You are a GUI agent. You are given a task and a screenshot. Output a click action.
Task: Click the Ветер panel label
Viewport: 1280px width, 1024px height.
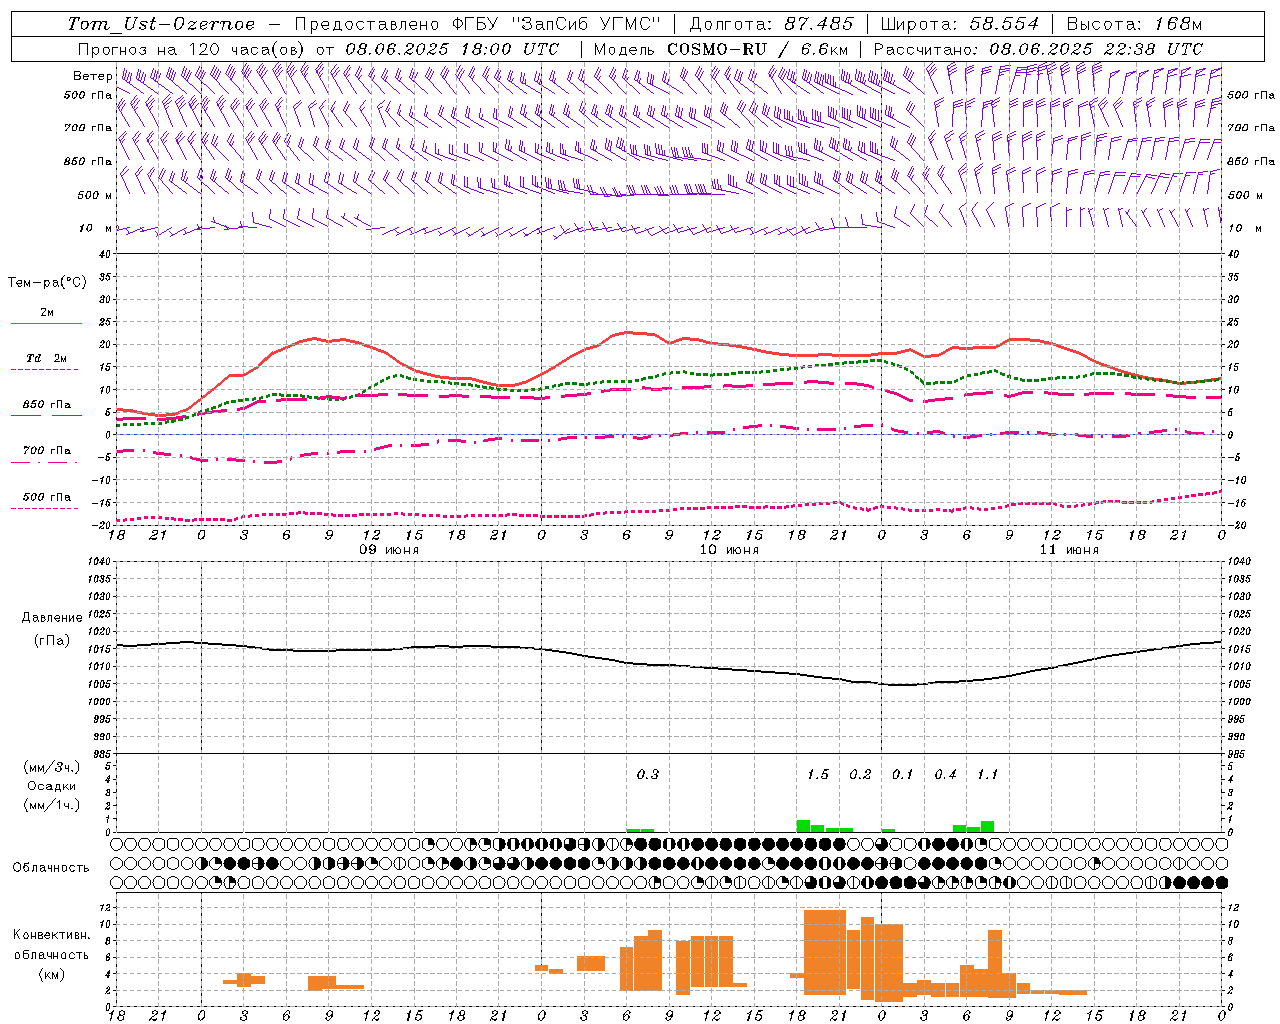click(x=93, y=76)
